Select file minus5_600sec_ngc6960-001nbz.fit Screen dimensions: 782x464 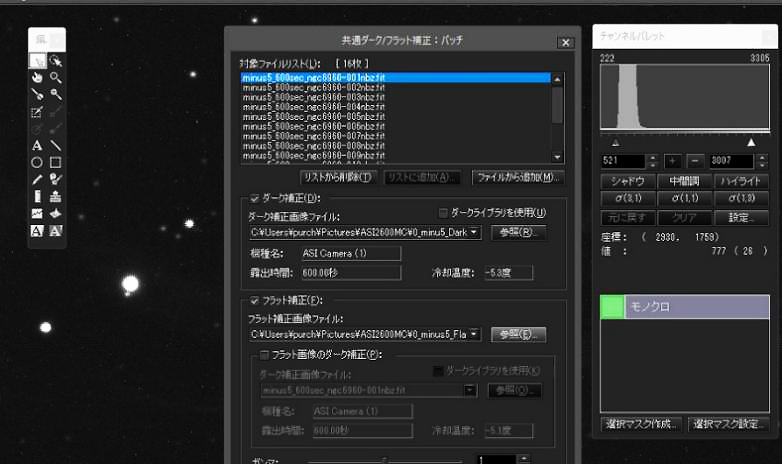coord(395,78)
